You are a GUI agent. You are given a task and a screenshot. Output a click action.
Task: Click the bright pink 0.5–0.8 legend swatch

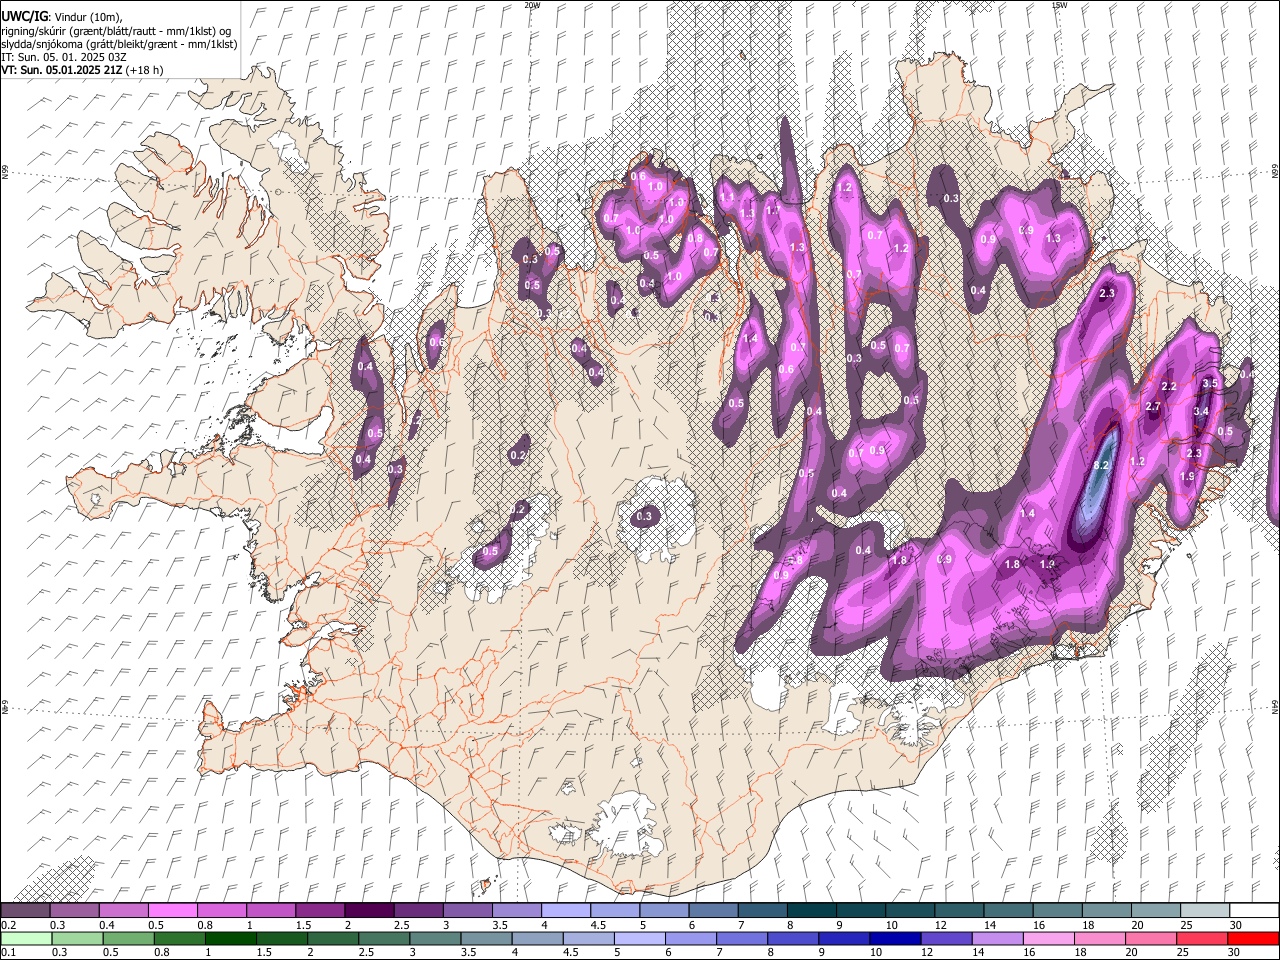(173, 911)
